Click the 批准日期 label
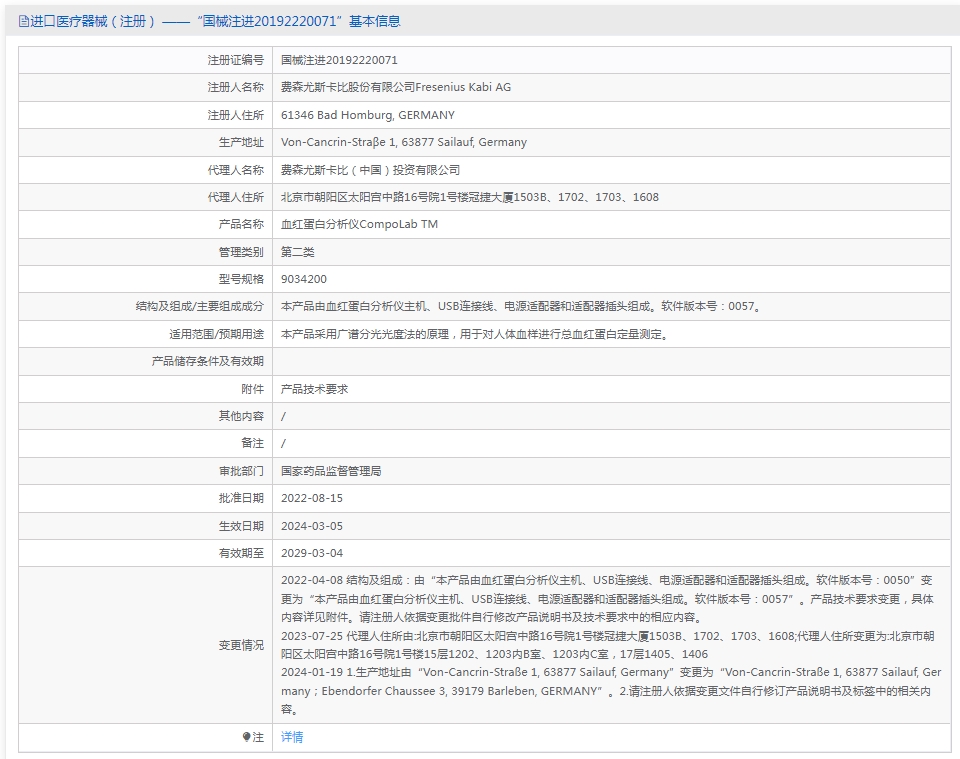This screenshot has height=759, width=960. point(241,498)
